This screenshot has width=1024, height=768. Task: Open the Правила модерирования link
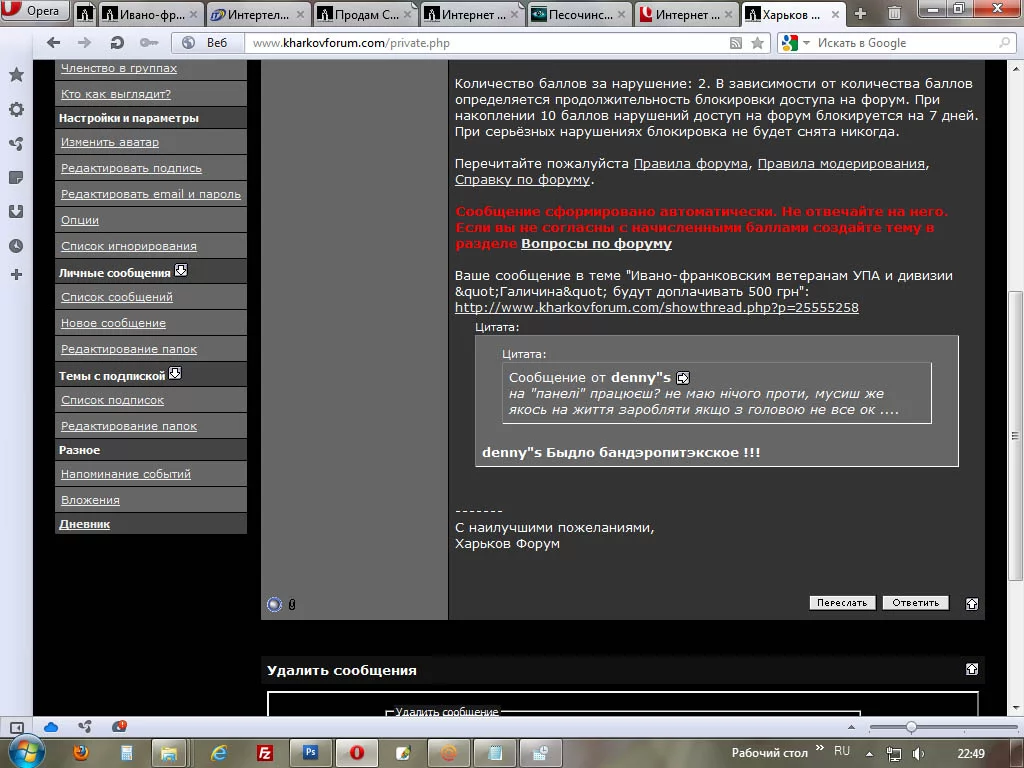841,164
